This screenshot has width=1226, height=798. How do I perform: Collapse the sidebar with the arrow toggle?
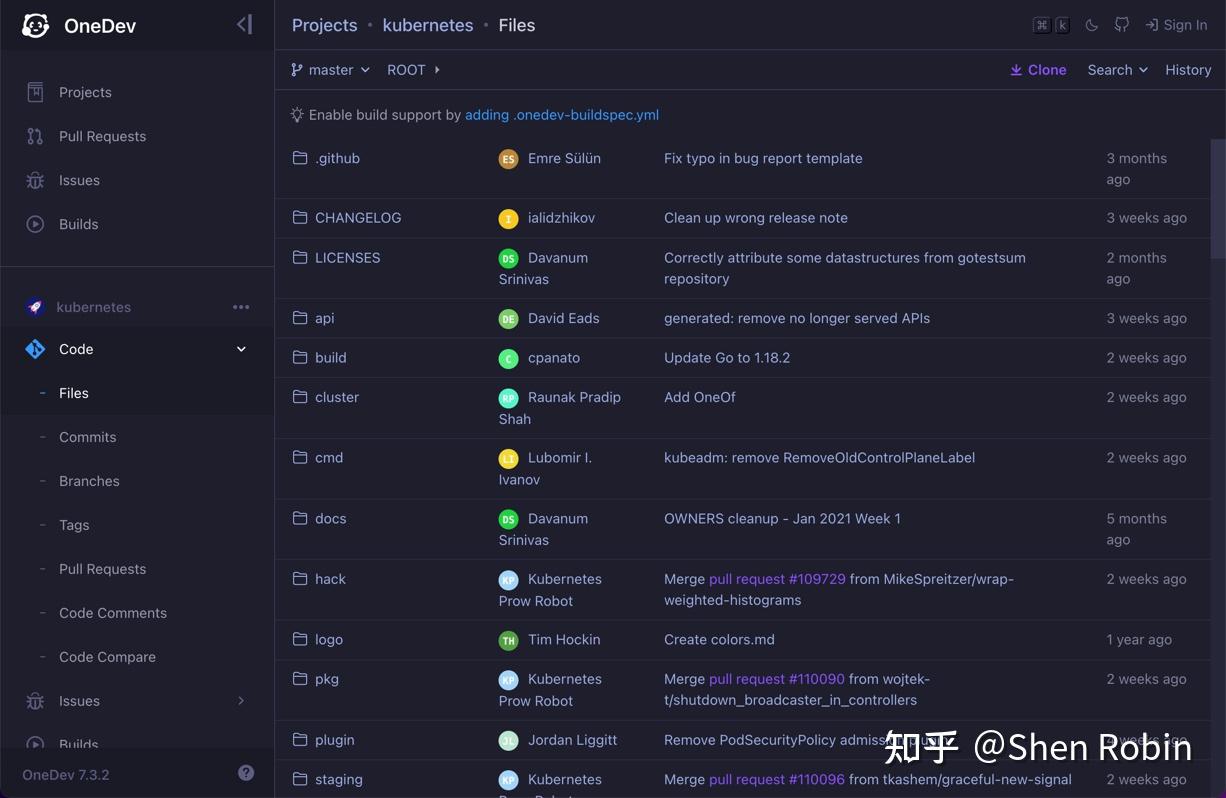(244, 24)
